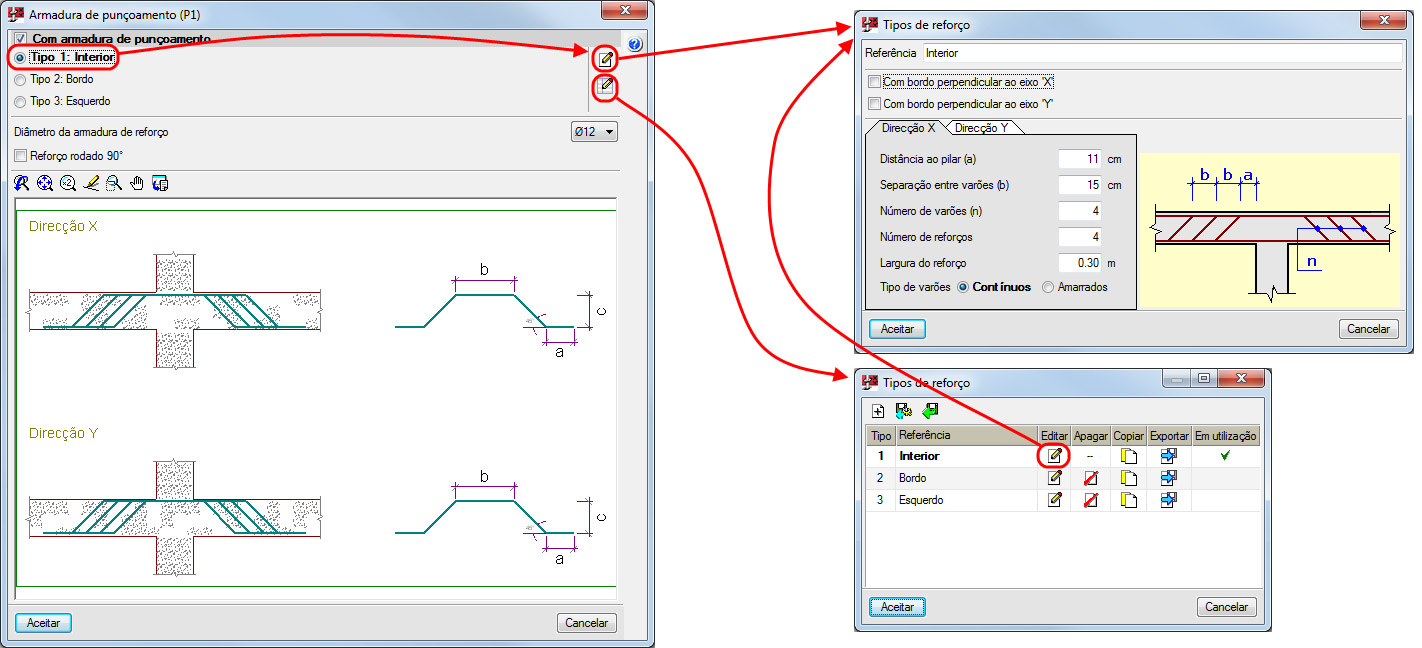Click 'Separação entre varões (b)' value field
Image resolution: width=1422 pixels, height=648 pixels.
tap(1080, 185)
